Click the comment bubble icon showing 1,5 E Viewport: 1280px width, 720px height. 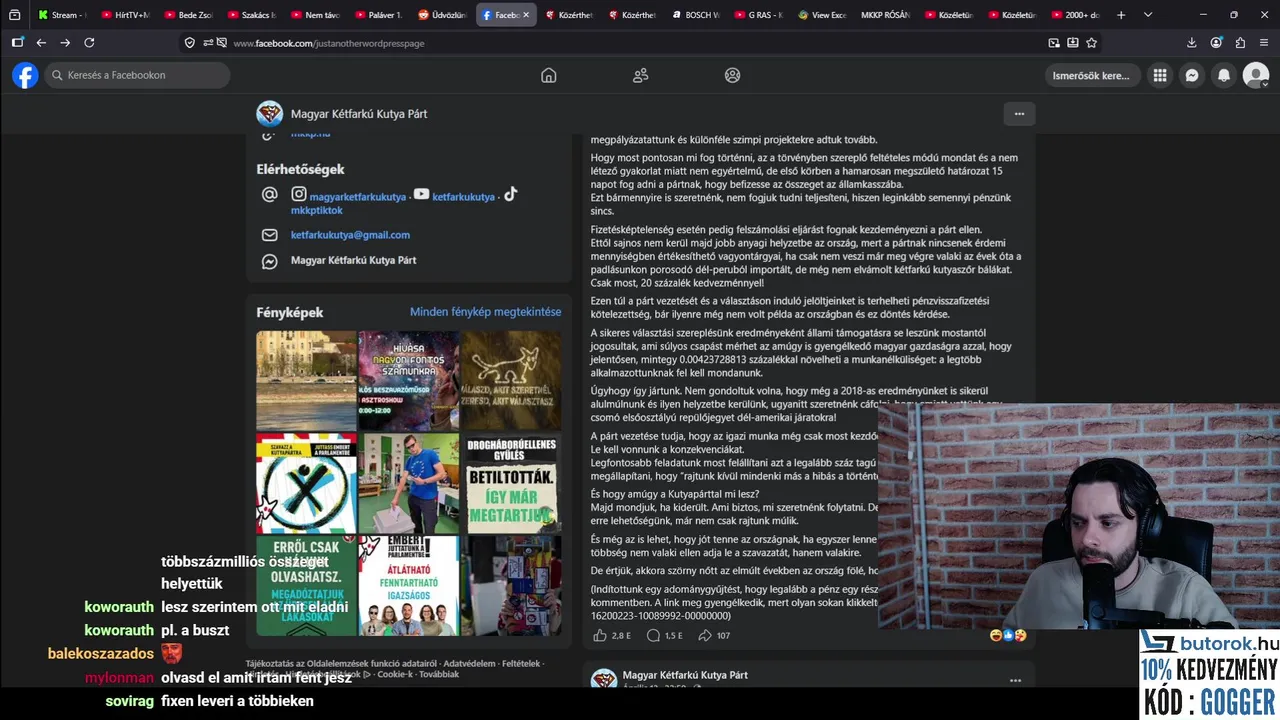(653, 635)
